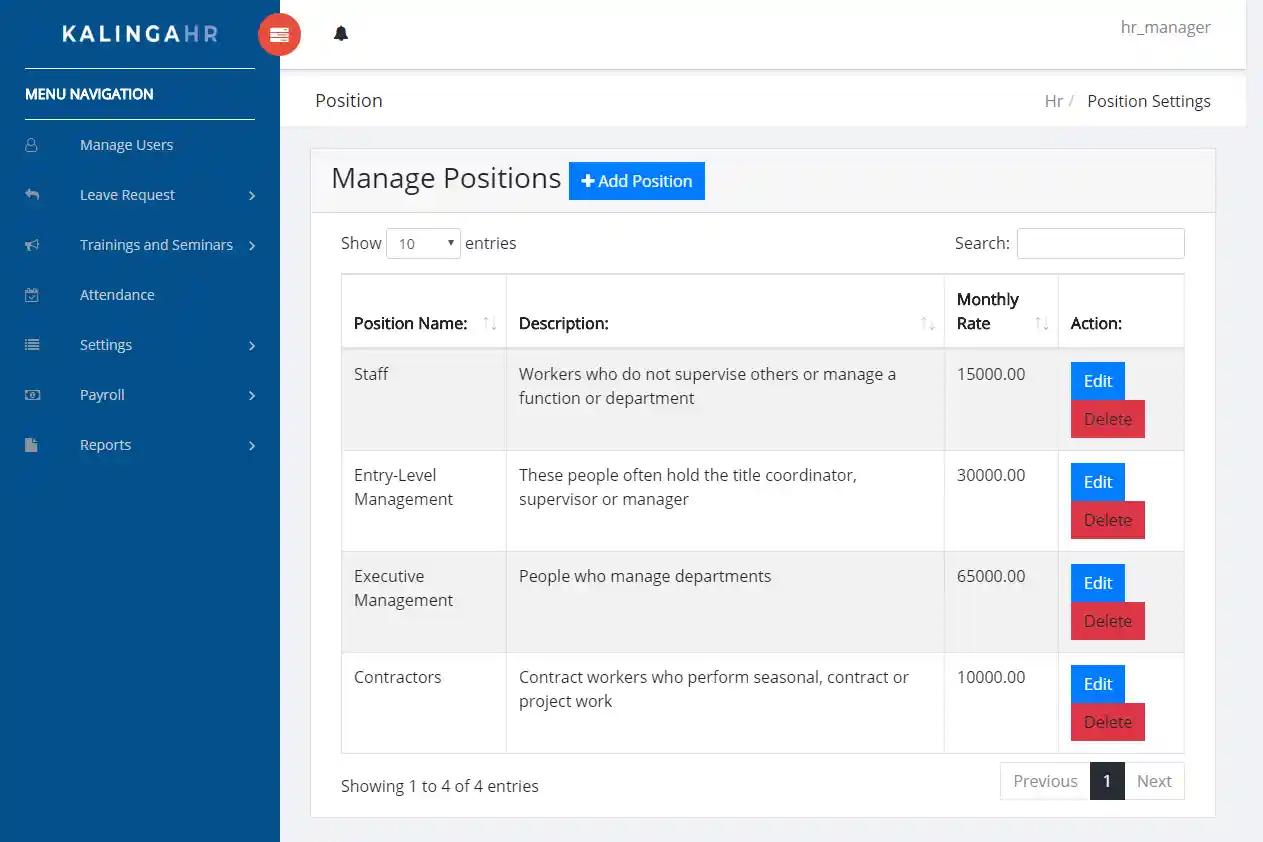Viewport: 1263px width, 842px height.
Task: Edit the Contractors position
Action: point(1098,684)
